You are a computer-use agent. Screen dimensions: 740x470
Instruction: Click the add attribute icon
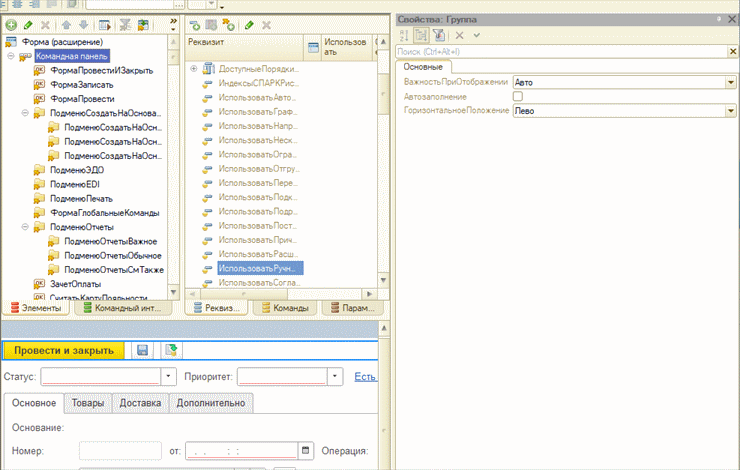pos(194,25)
